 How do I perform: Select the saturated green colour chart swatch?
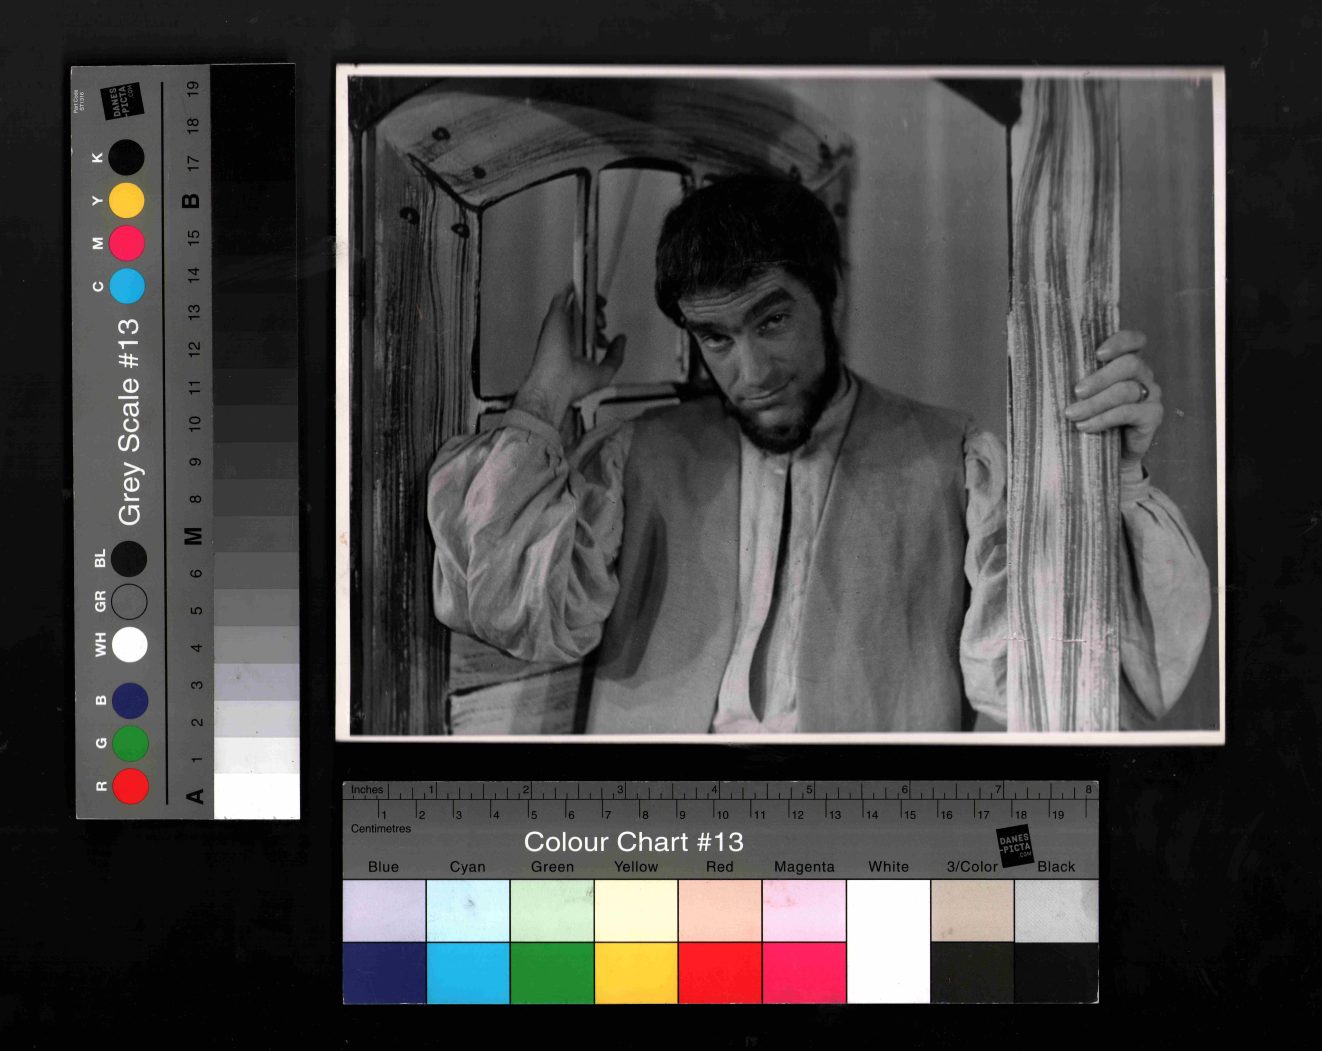point(552,972)
